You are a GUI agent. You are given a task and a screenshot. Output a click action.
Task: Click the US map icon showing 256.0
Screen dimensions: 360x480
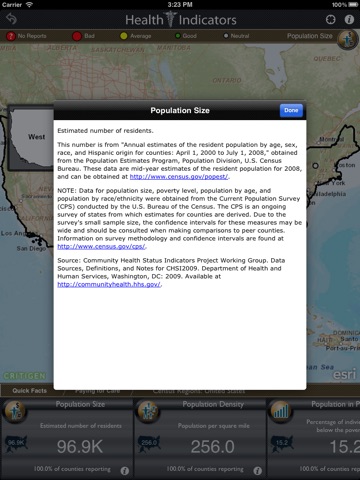149,443
